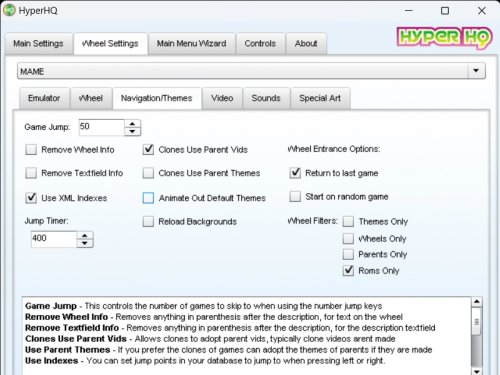Screen dimensions: 500x375
Task: Click the "Wheel Entrance Options:" label
Action: [334, 149]
